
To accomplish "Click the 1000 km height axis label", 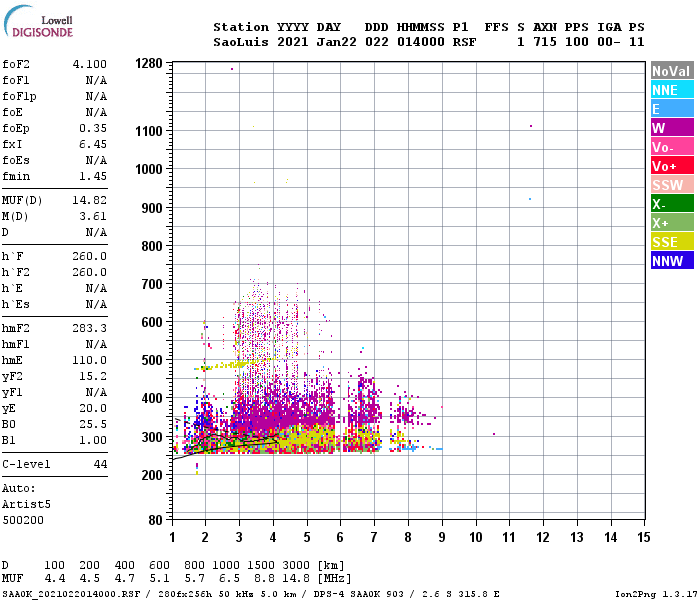I will click(x=149, y=169).
